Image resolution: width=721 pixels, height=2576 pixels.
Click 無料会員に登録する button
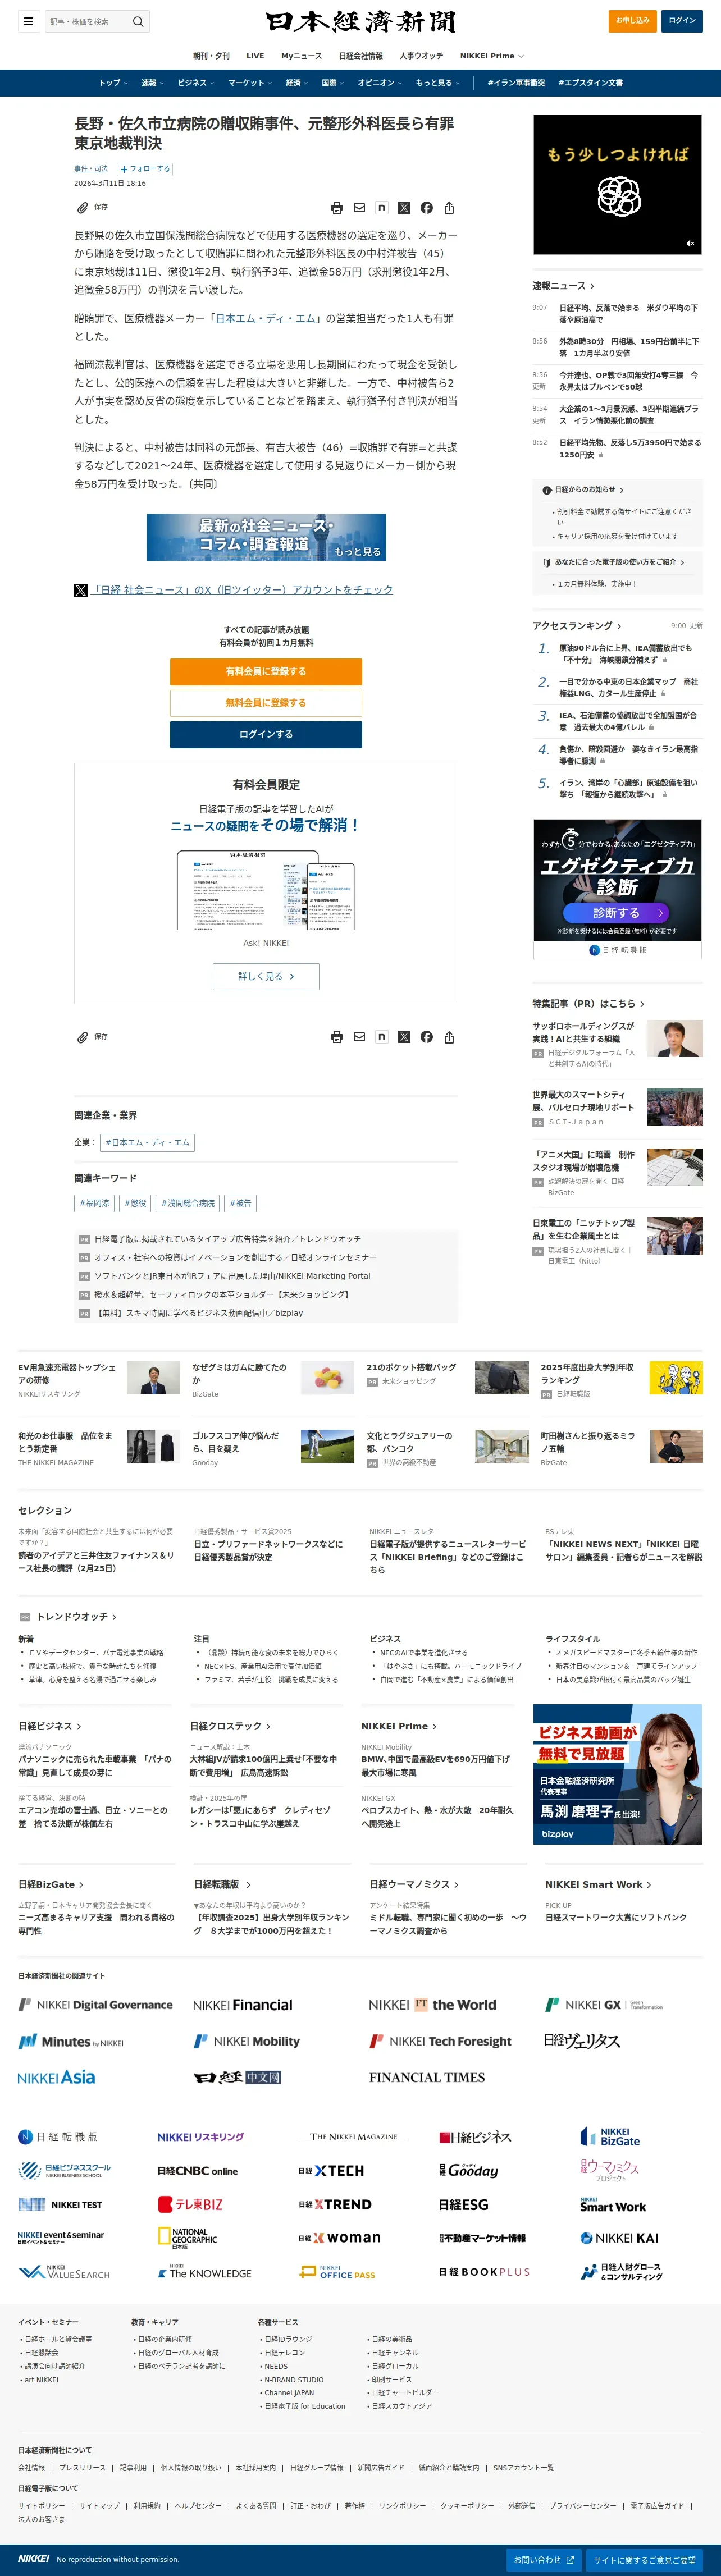tap(266, 703)
